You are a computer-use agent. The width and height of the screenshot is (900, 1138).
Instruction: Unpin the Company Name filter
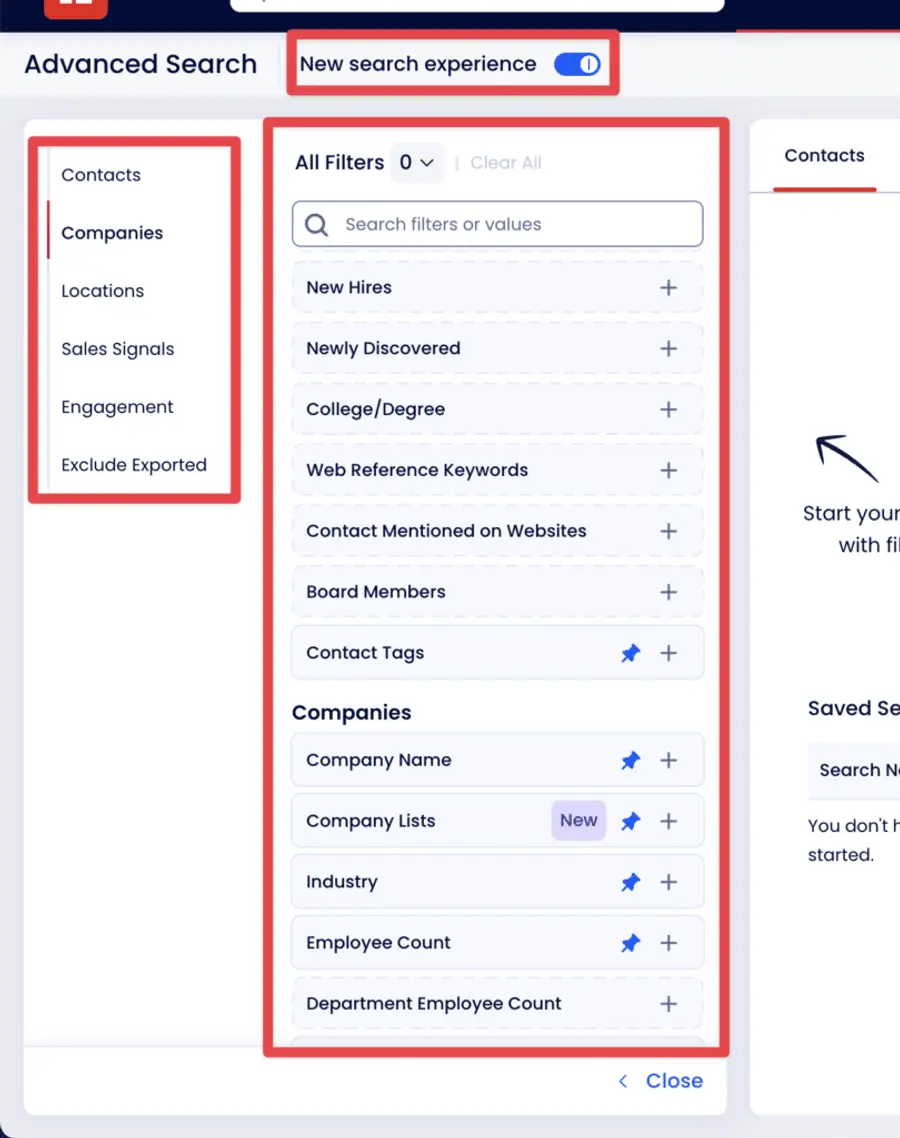[x=630, y=760]
